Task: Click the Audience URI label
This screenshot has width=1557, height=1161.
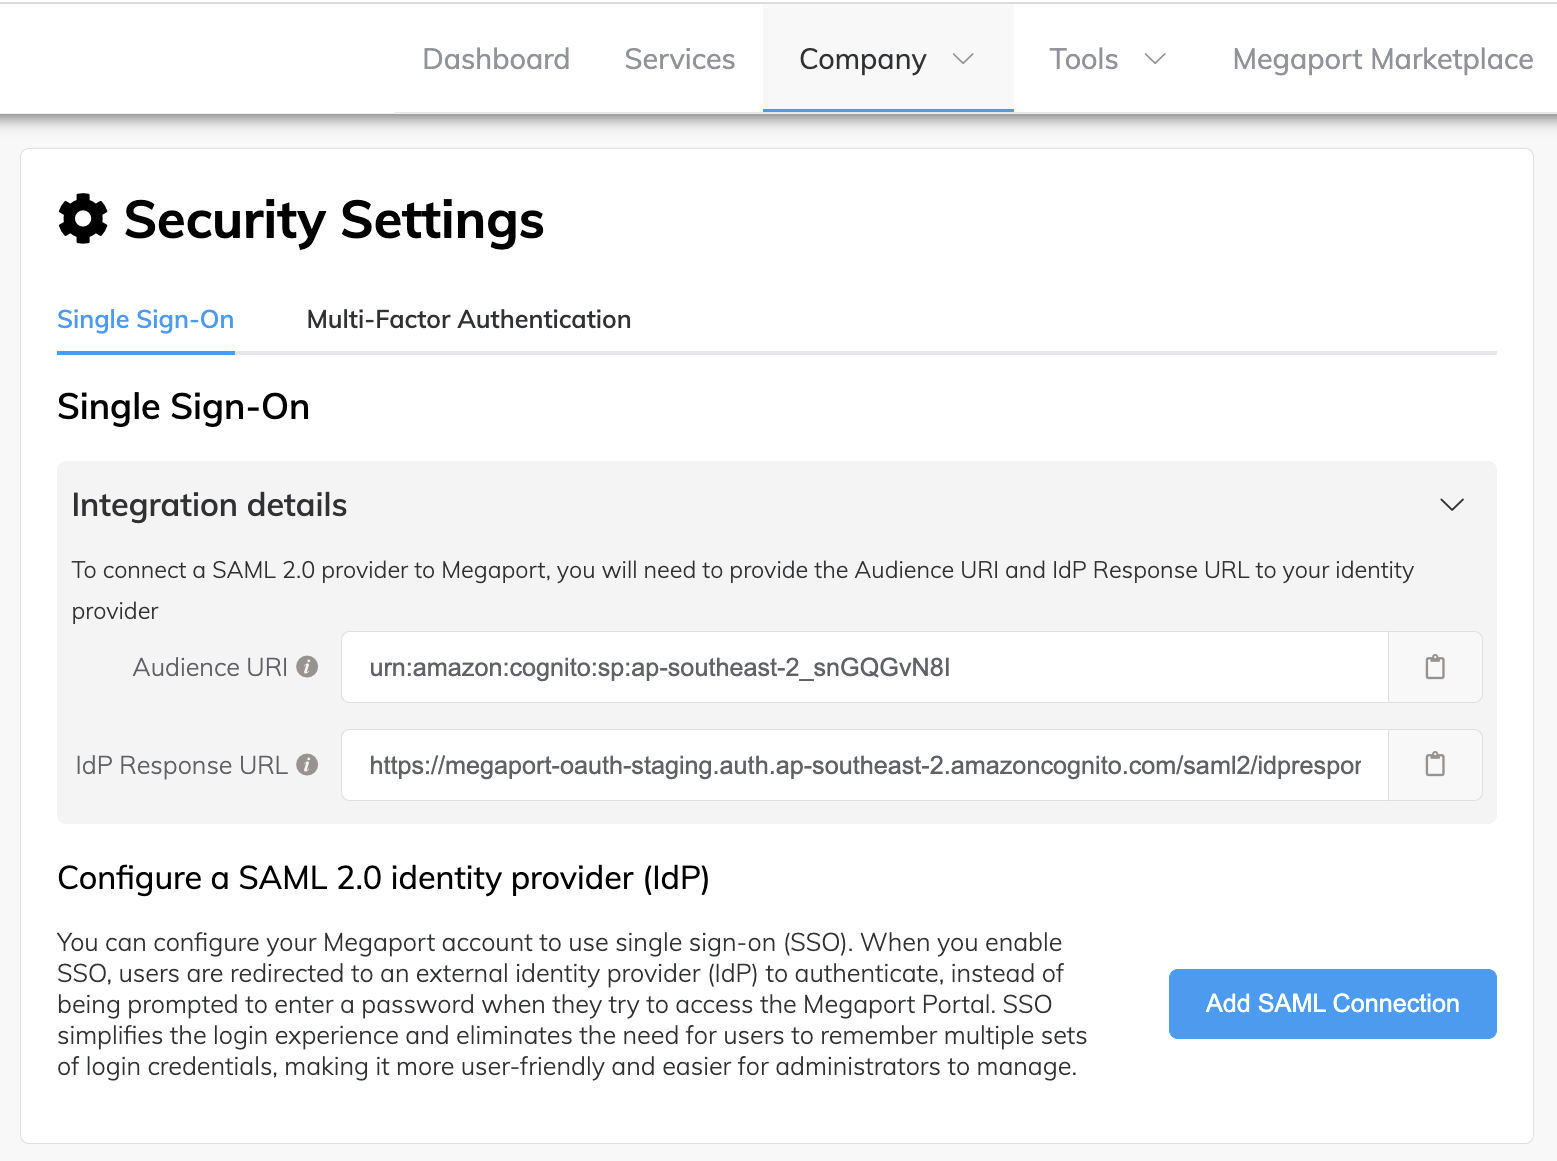Action: click(210, 667)
